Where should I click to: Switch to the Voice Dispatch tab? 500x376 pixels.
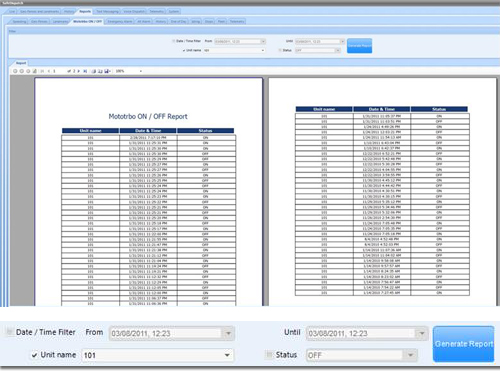[134, 11]
